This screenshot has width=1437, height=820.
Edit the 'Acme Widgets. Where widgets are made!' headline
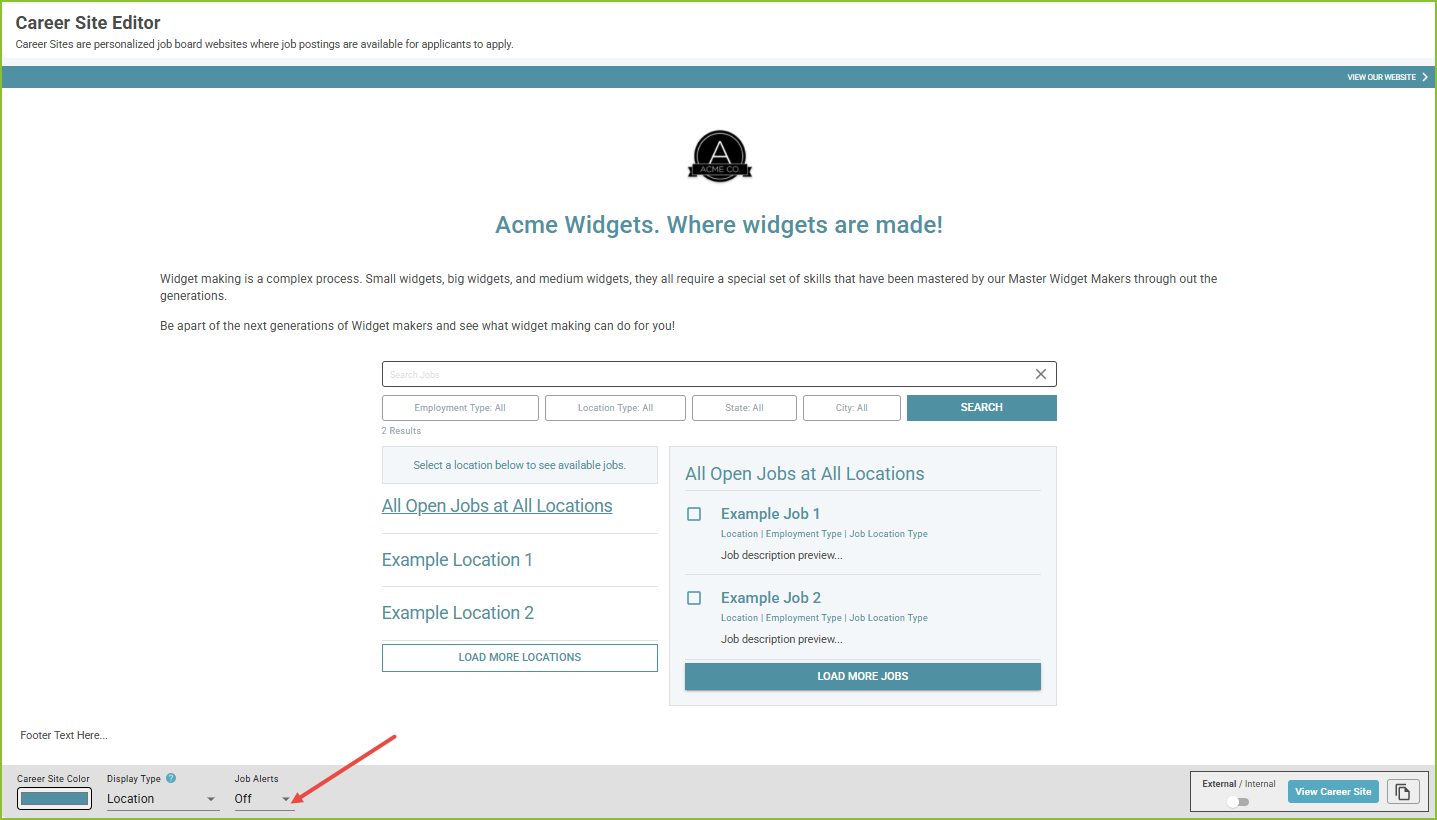[x=719, y=224]
